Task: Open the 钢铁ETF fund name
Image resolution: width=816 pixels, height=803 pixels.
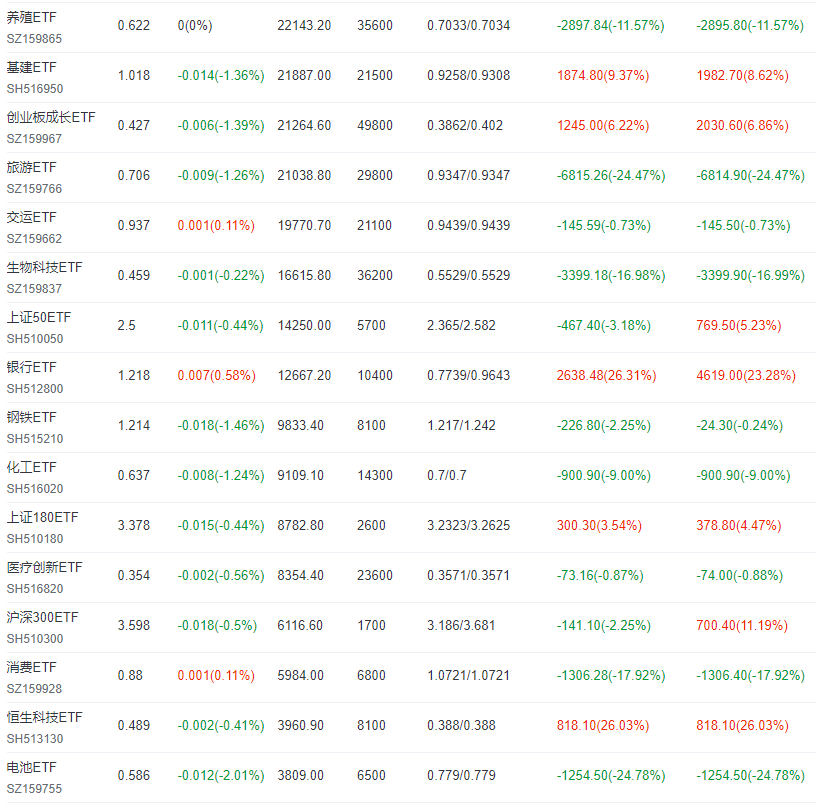Action: (x=31, y=417)
